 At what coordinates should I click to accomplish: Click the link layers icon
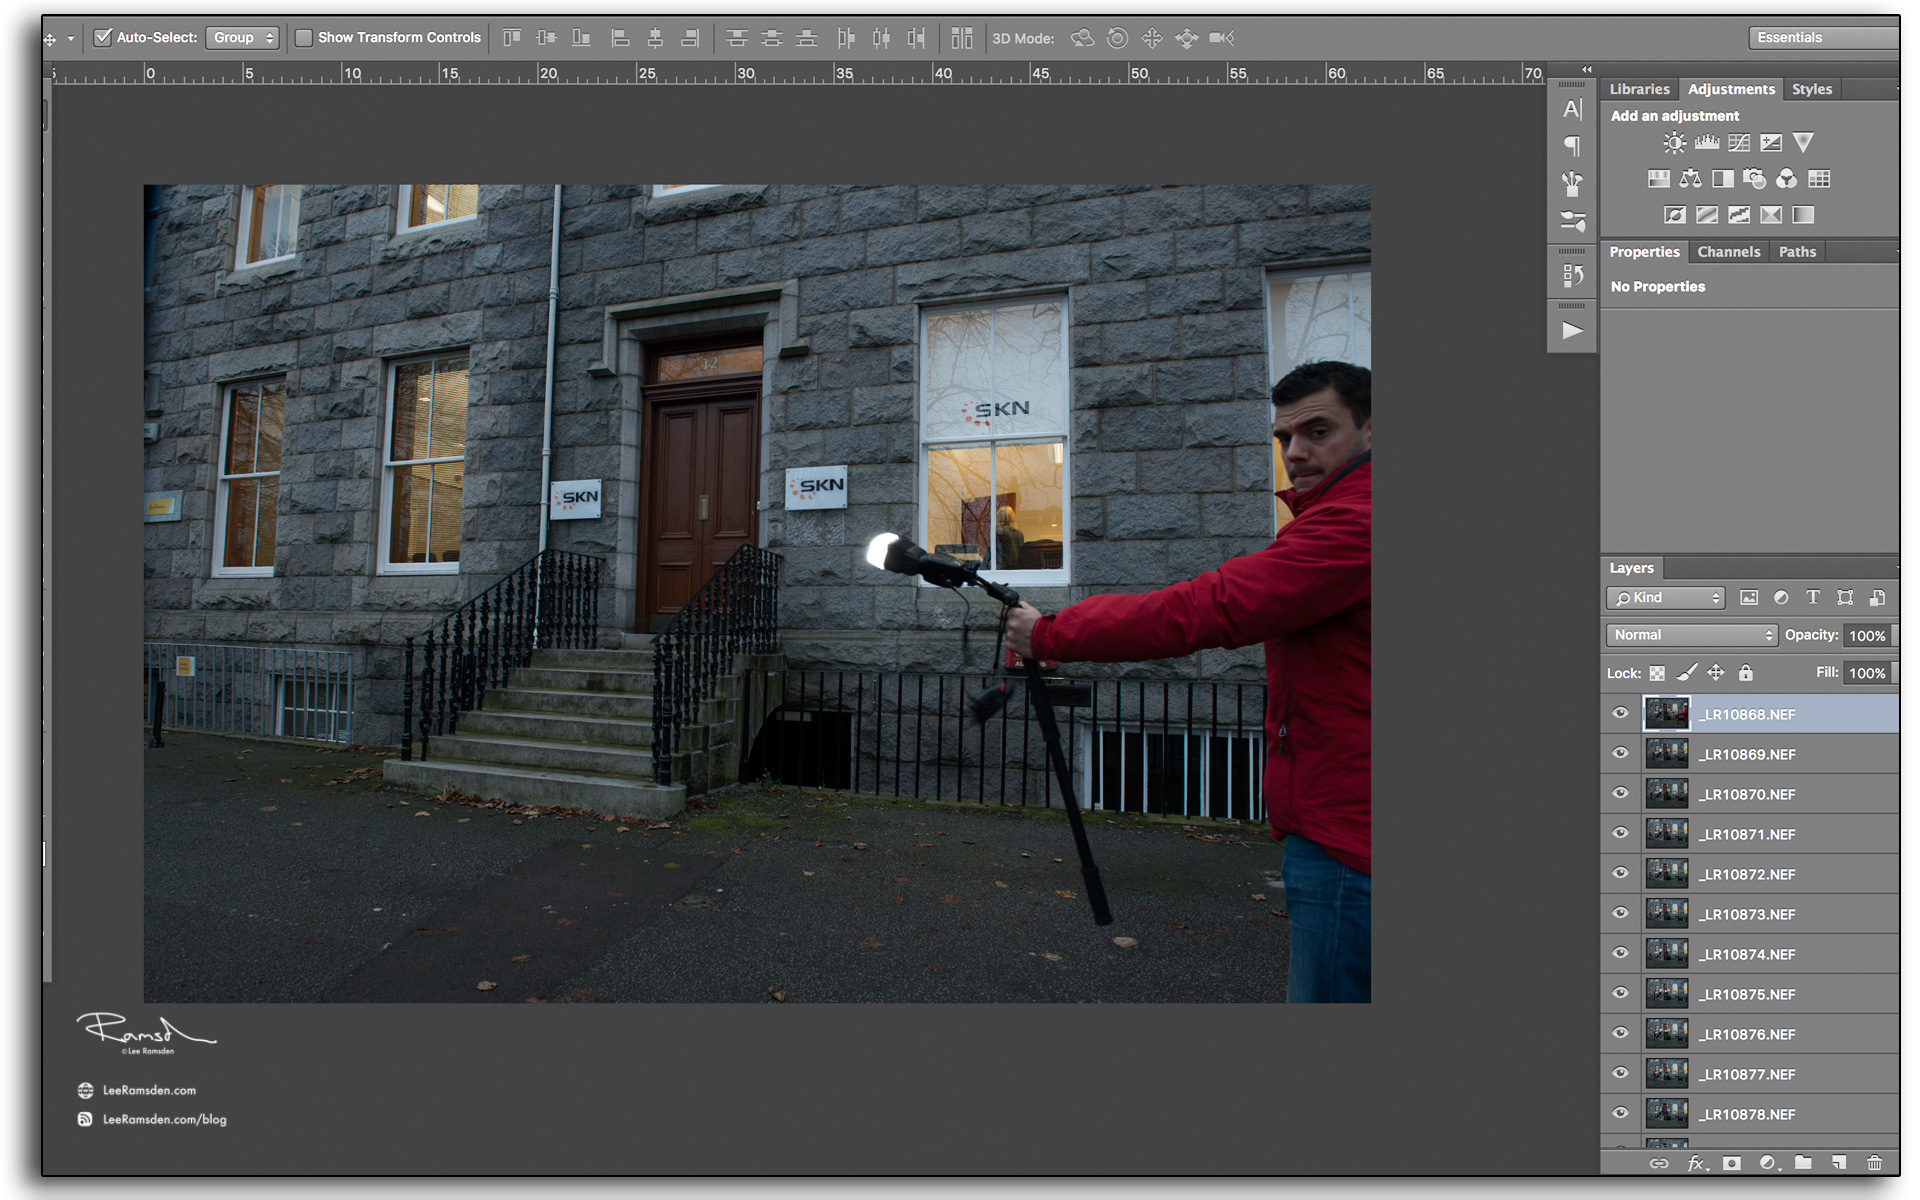tap(1659, 1163)
